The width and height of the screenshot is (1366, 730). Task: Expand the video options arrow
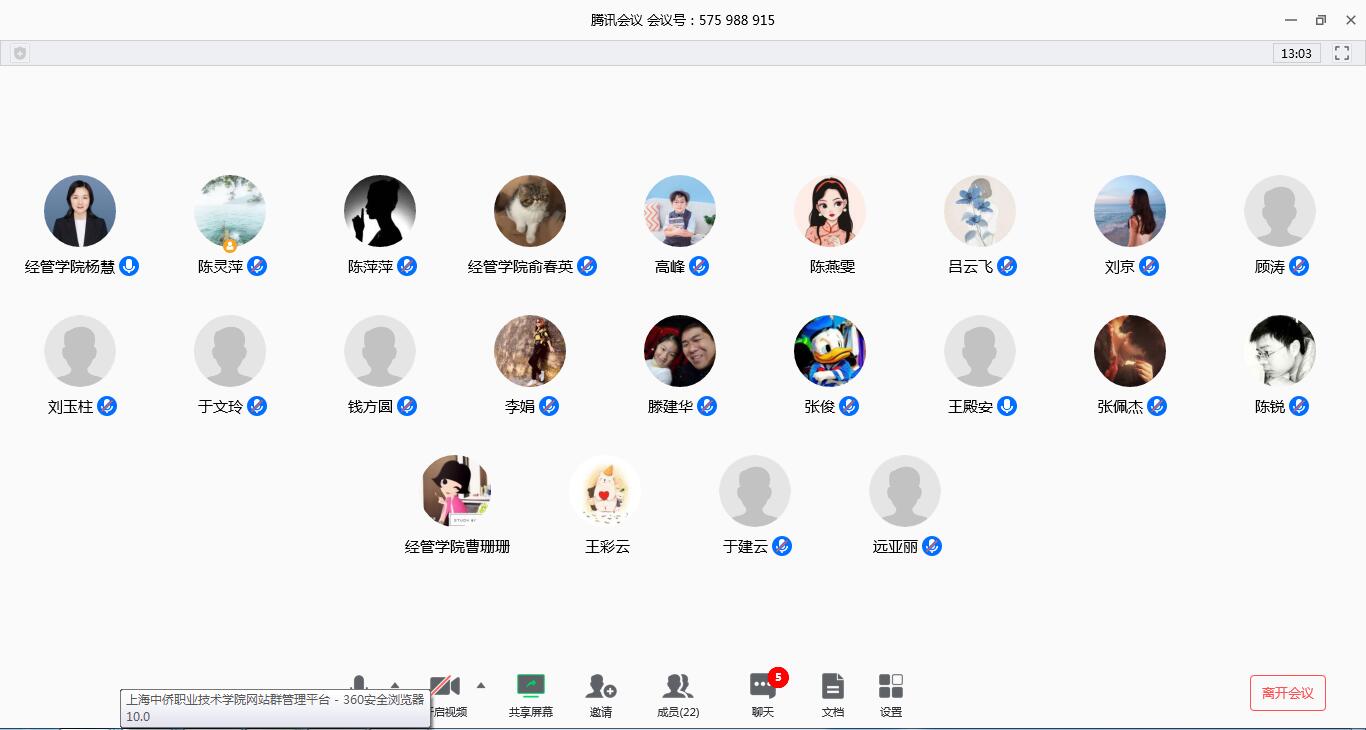click(x=481, y=685)
